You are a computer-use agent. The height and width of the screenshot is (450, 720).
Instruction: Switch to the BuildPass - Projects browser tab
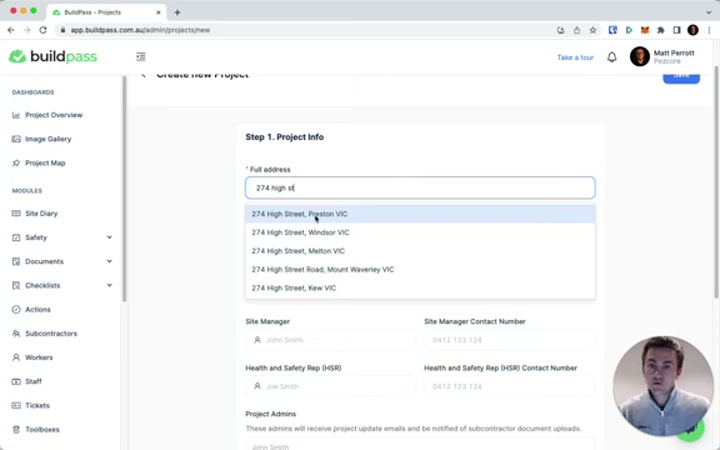106,12
